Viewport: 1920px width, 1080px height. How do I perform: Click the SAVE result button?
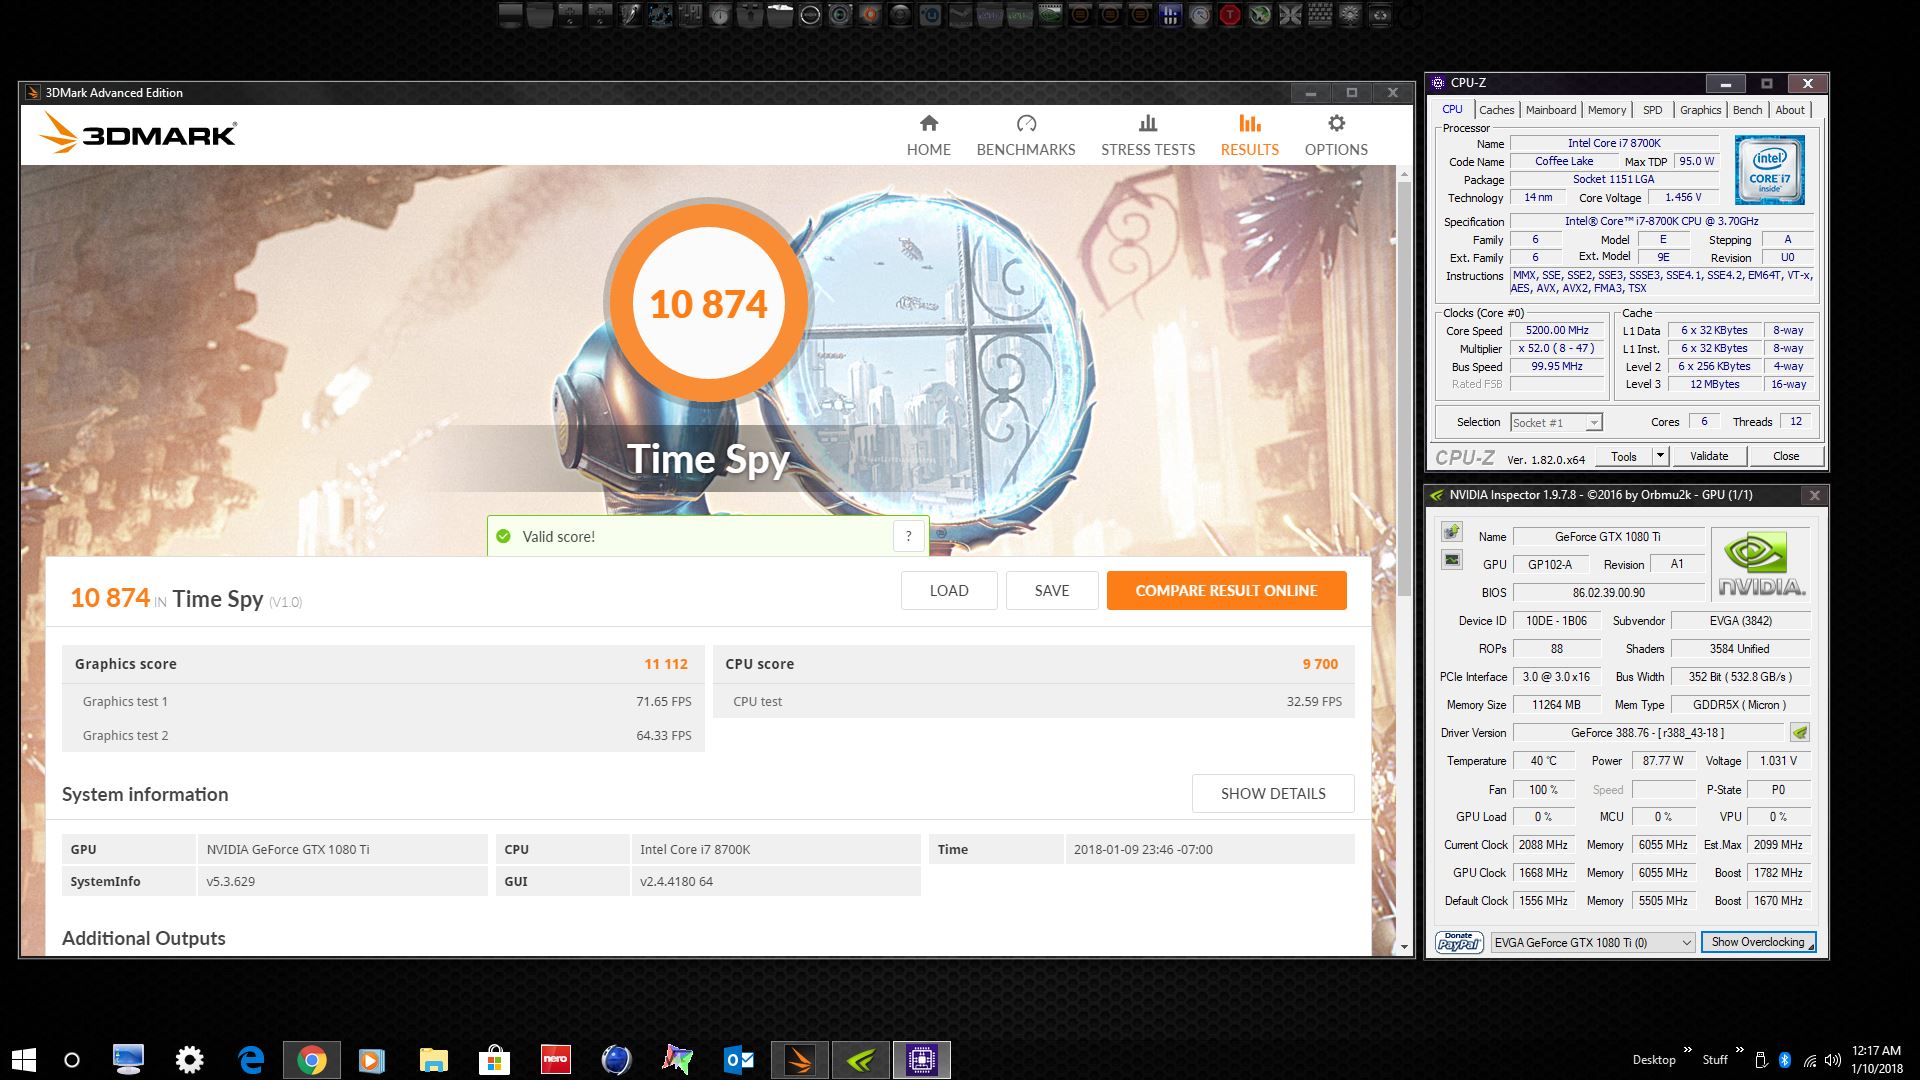point(1052,590)
